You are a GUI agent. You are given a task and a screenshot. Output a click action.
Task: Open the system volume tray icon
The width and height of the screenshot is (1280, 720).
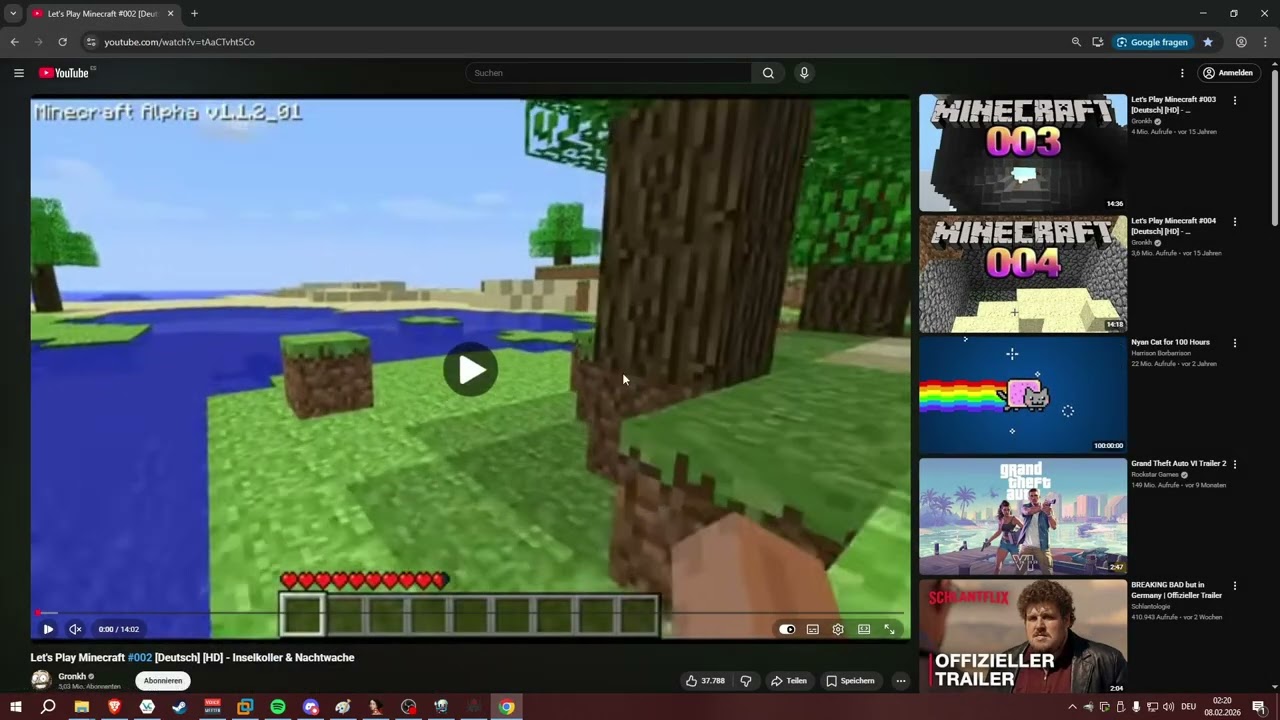pyautogui.click(x=1168, y=707)
